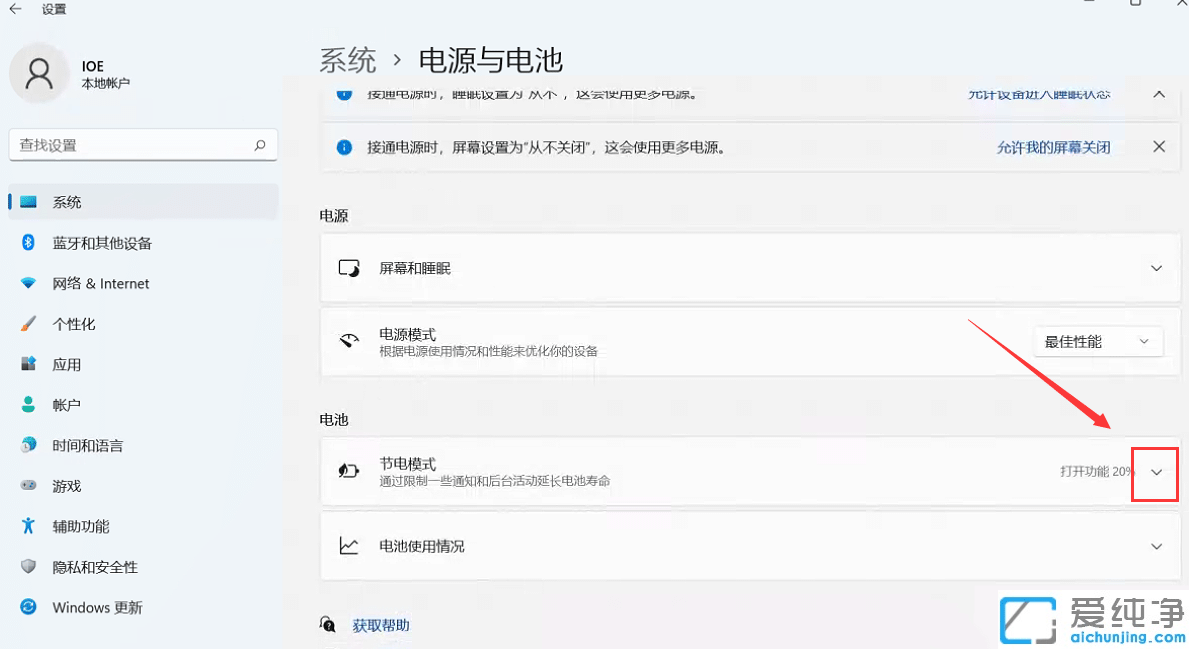This screenshot has height=649, width=1189.
Task: Expand the 屏幕和睡眠 section
Action: [x=1156, y=268]
